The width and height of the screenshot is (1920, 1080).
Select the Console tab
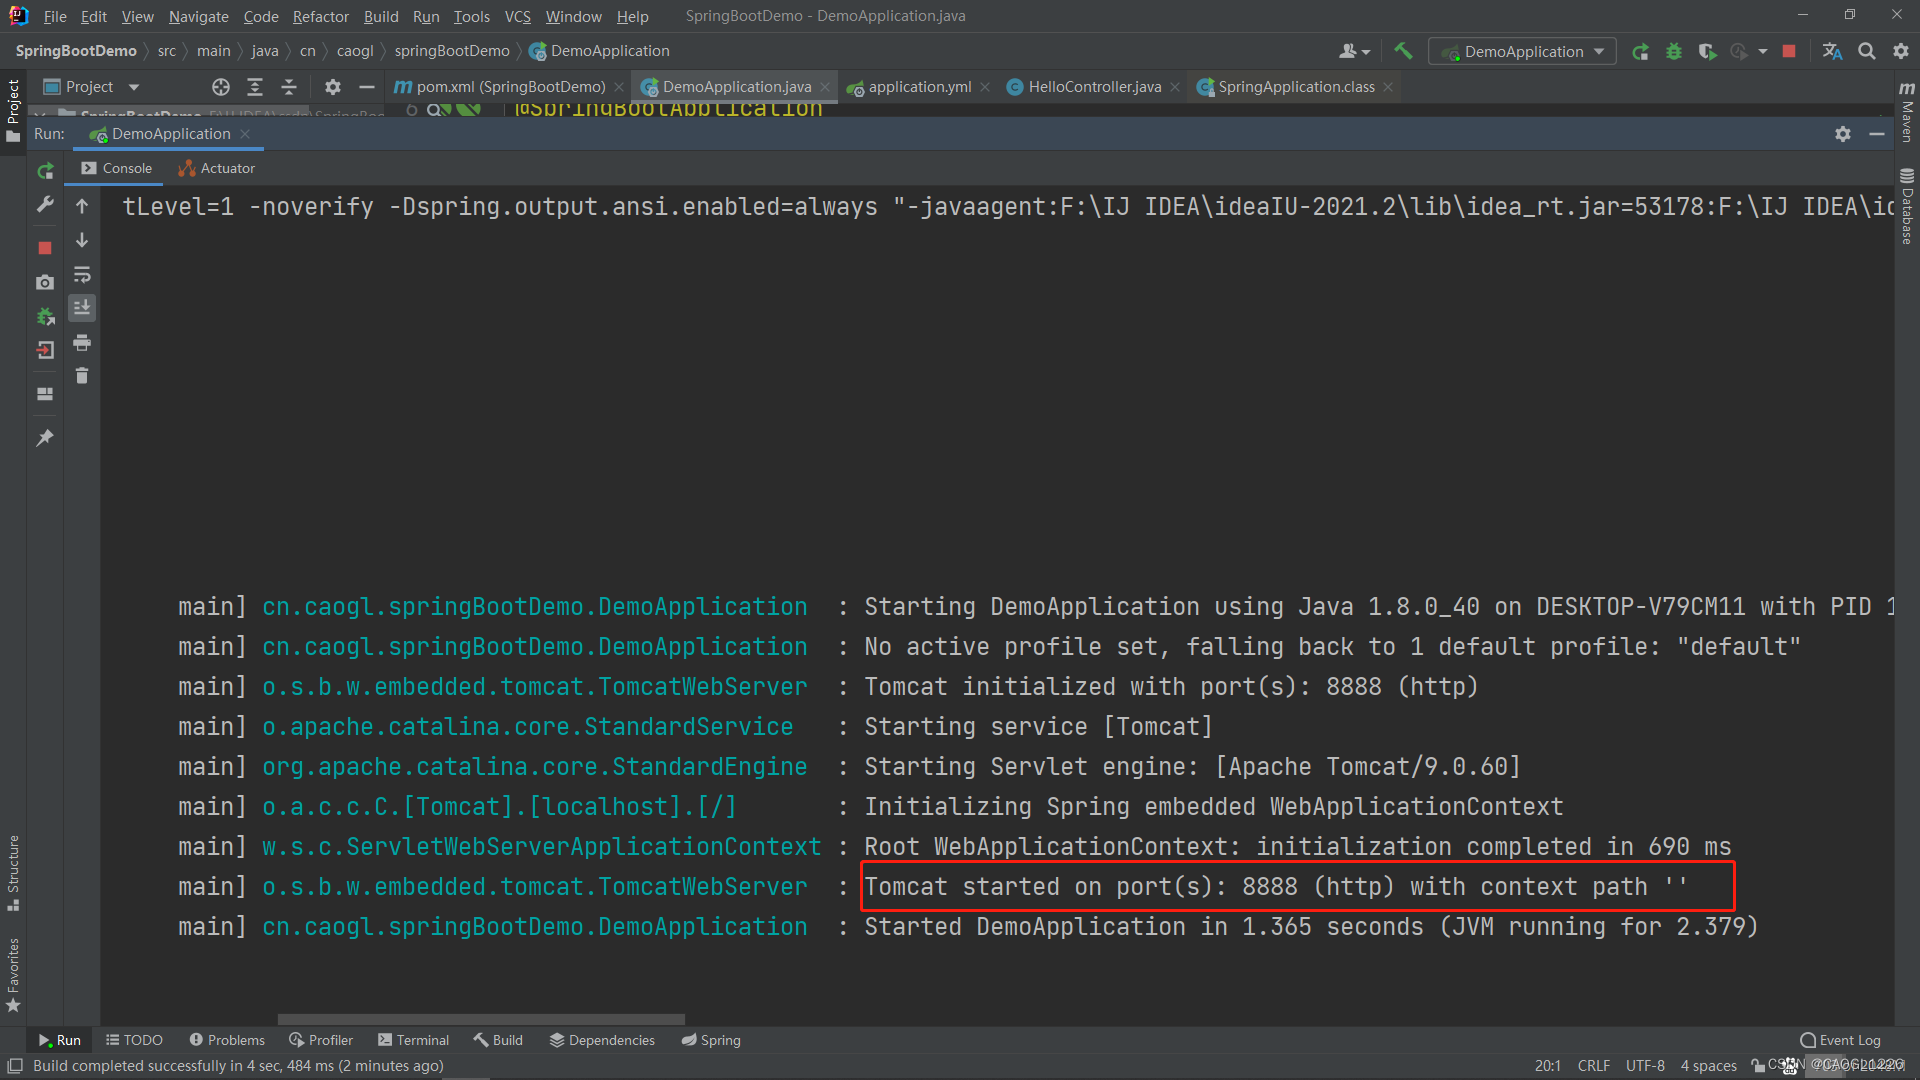pyautogui.click(x=117, y=168)
